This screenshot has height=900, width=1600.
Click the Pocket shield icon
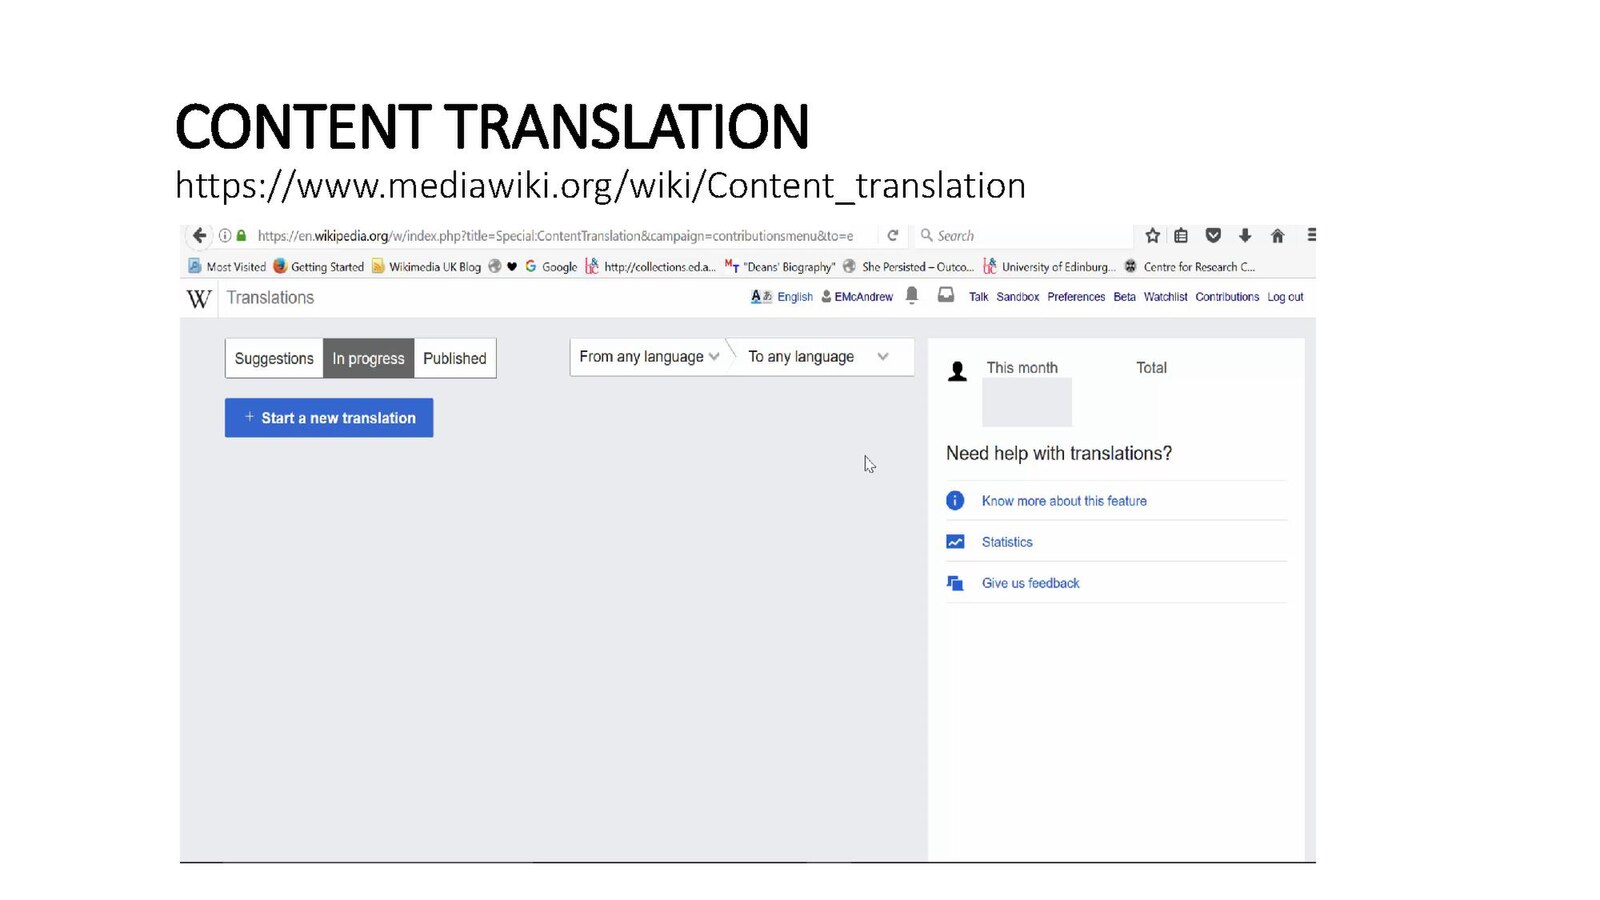point(1213,236)
